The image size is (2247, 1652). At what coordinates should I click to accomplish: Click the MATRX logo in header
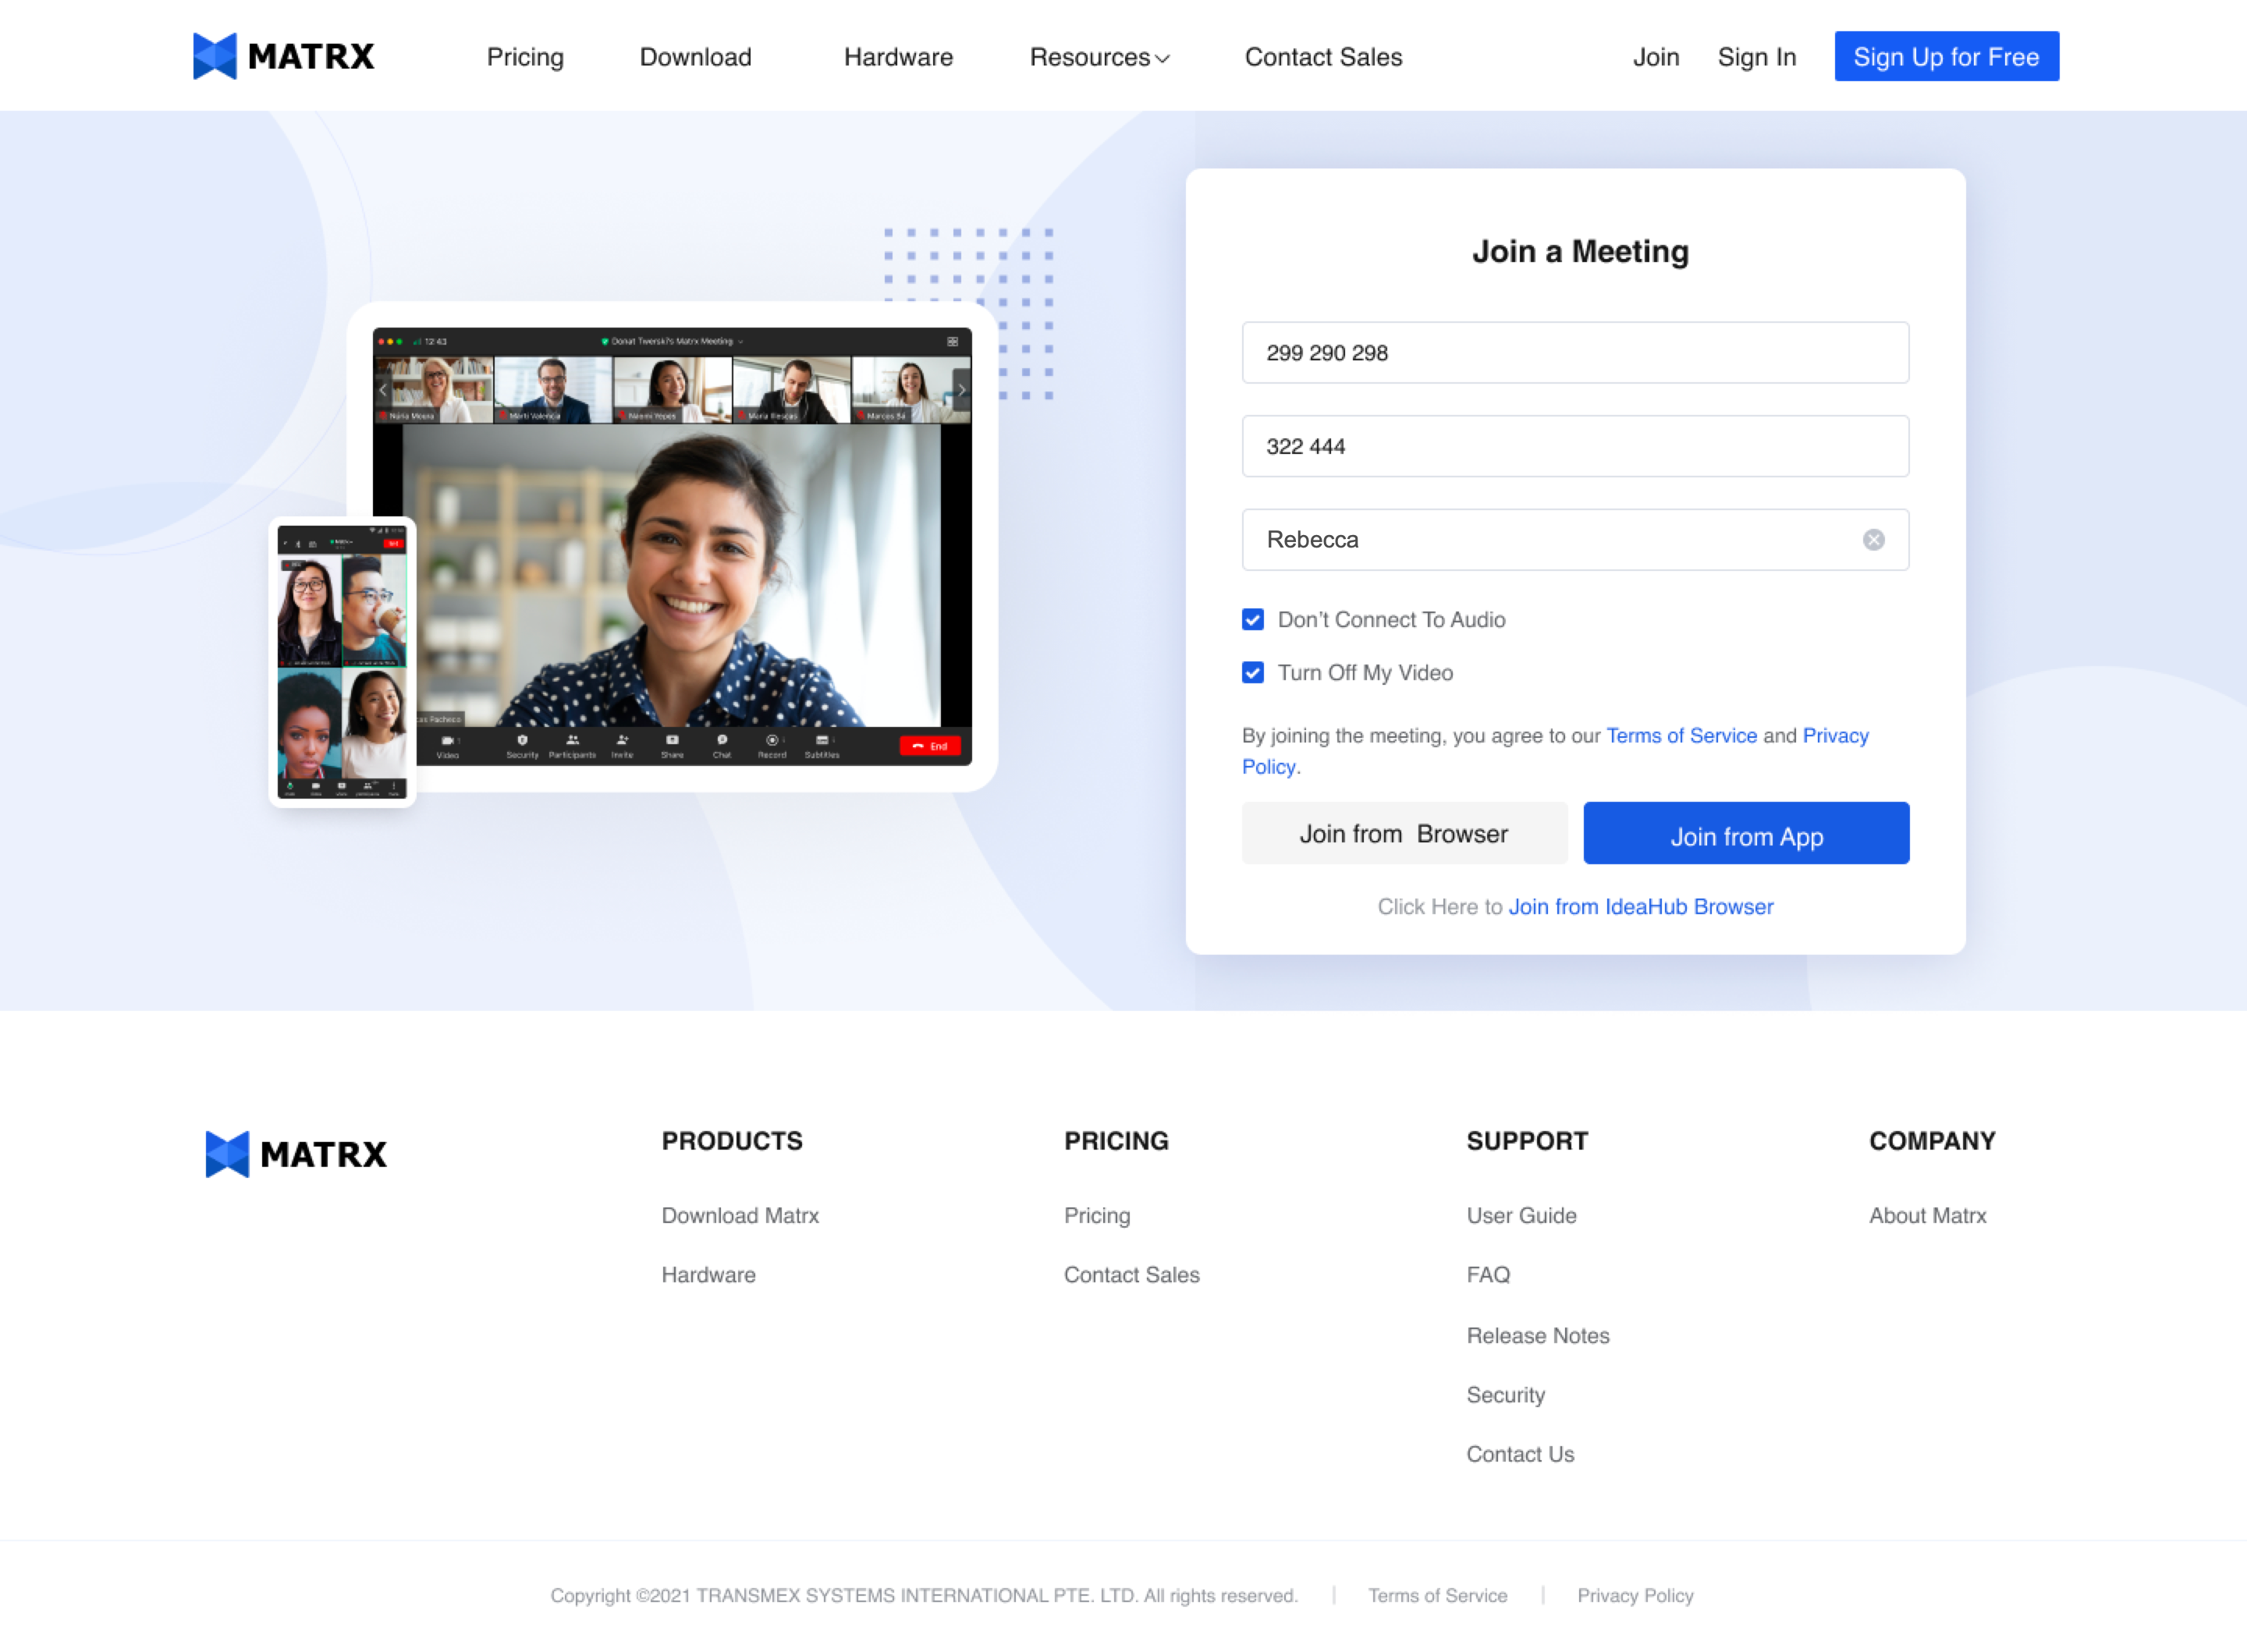(x=283, y=56)
